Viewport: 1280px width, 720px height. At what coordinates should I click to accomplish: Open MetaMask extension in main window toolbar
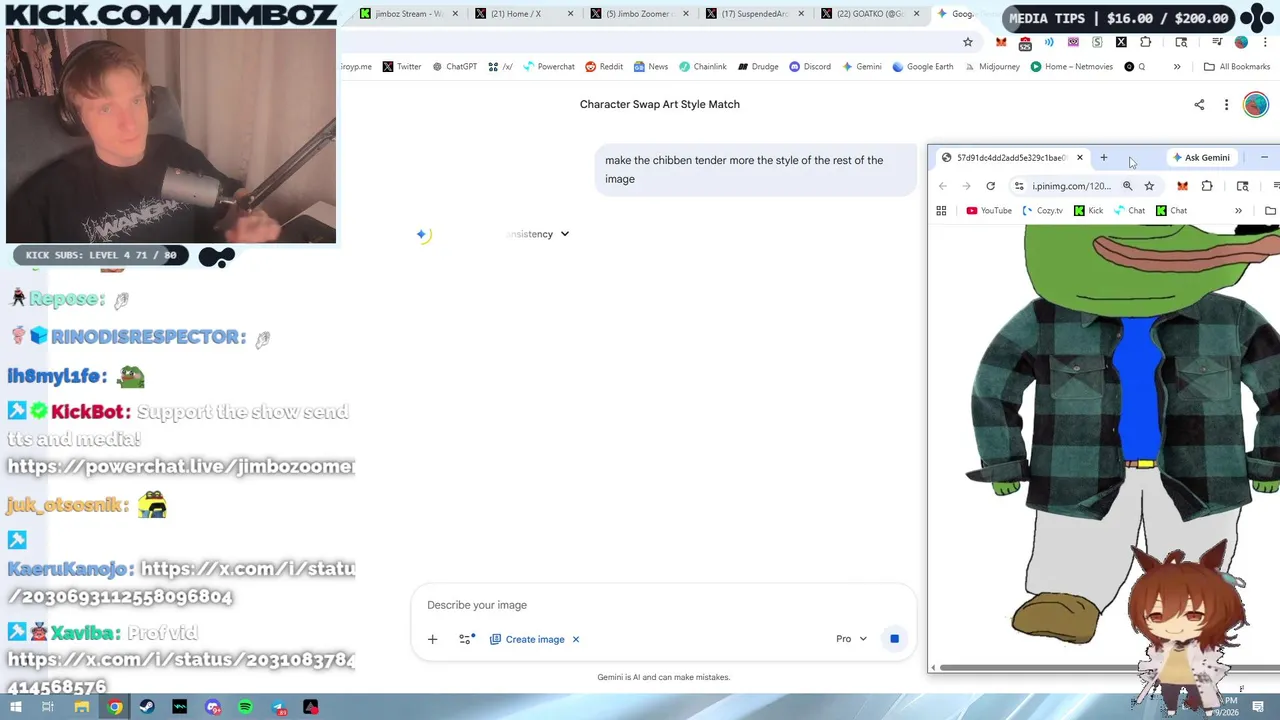1001,42
